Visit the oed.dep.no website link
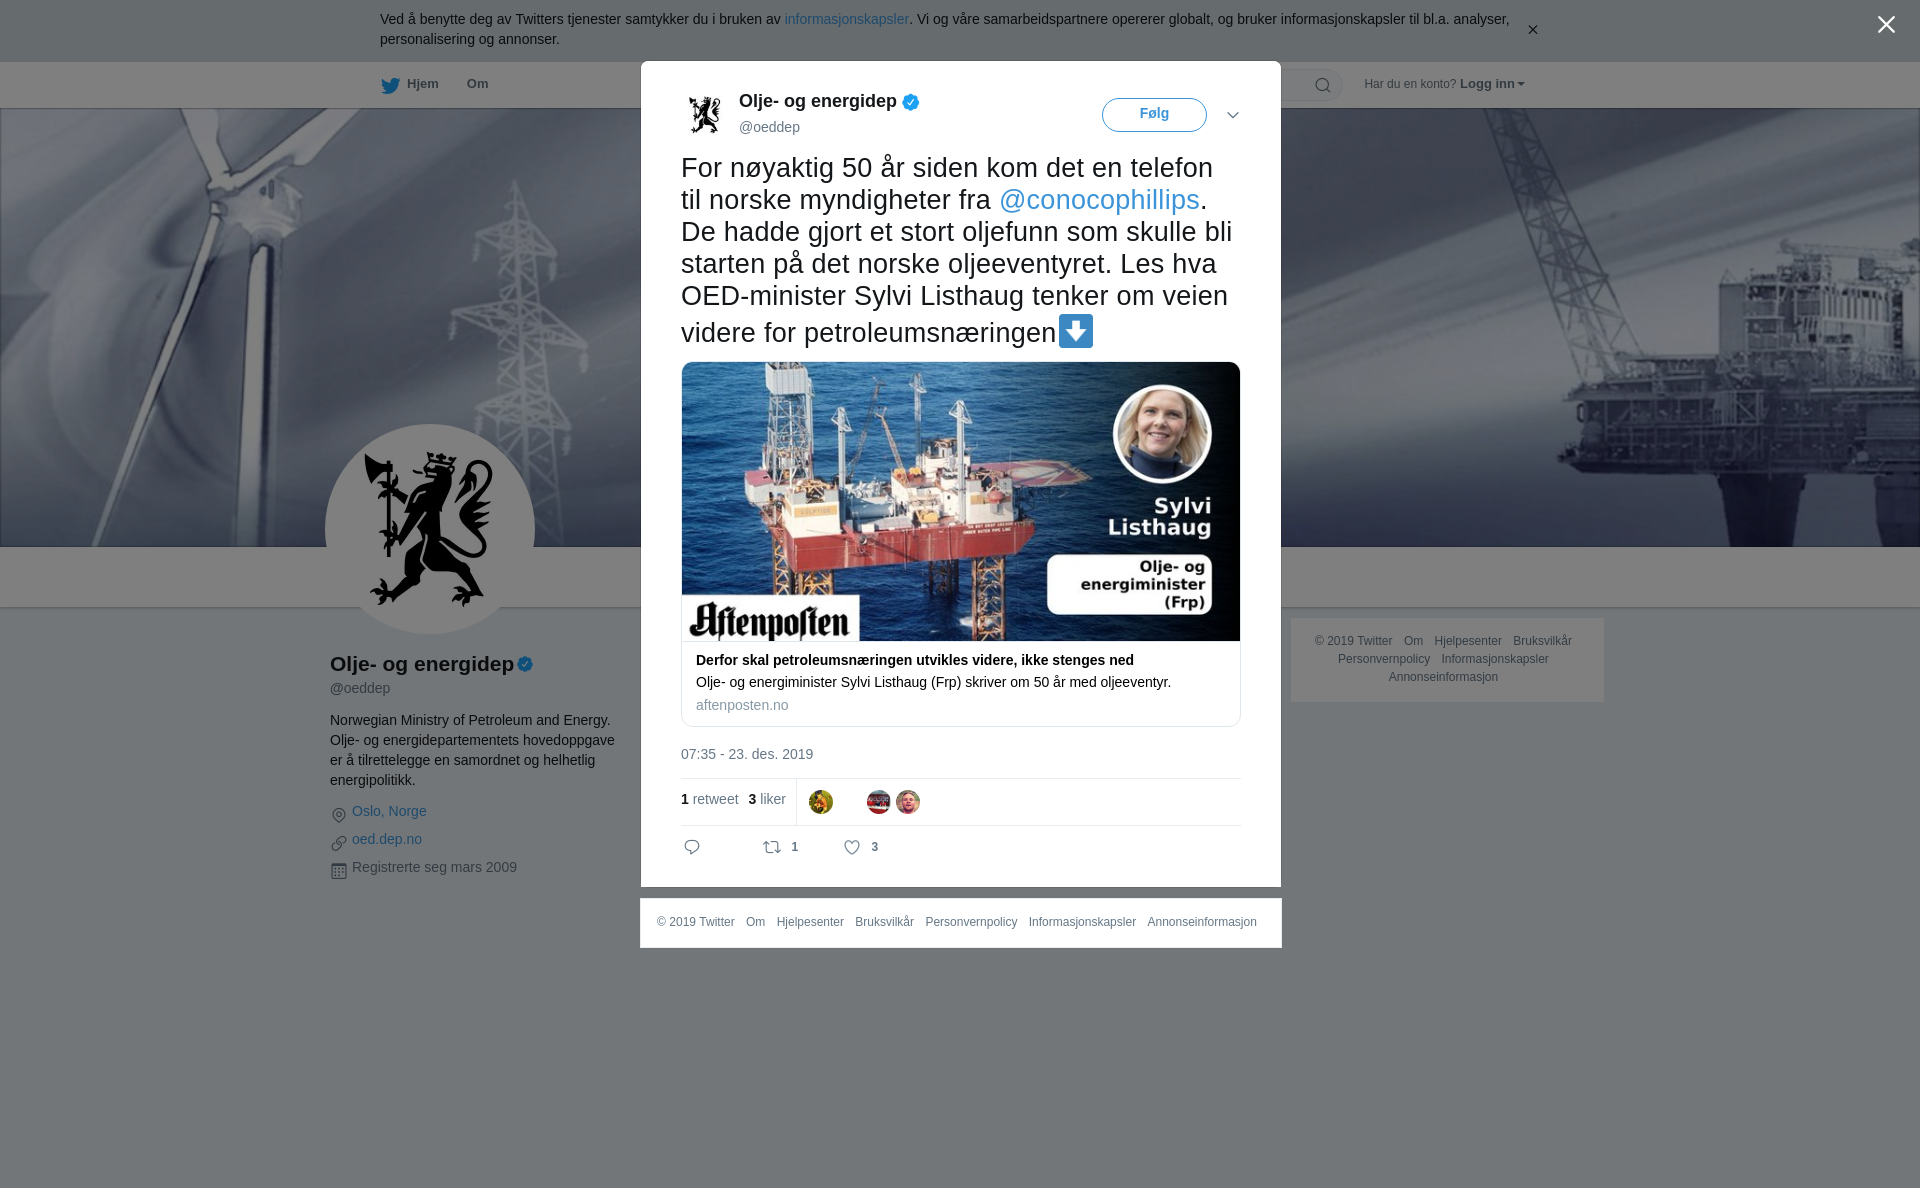The width and height of the screenshot is (1920, 1188). (387, 839)
